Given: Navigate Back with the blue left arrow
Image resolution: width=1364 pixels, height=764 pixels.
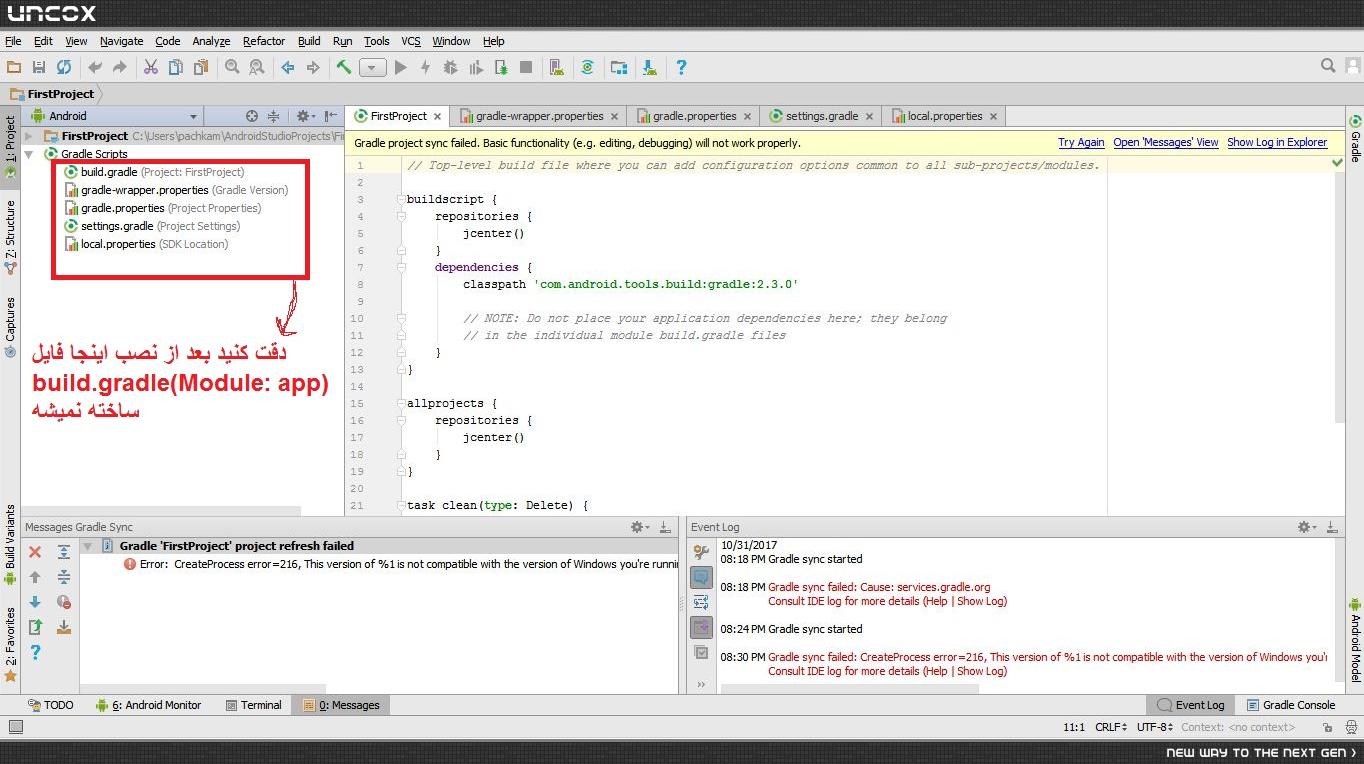Looking at the screenshot, I should (288, 67).
